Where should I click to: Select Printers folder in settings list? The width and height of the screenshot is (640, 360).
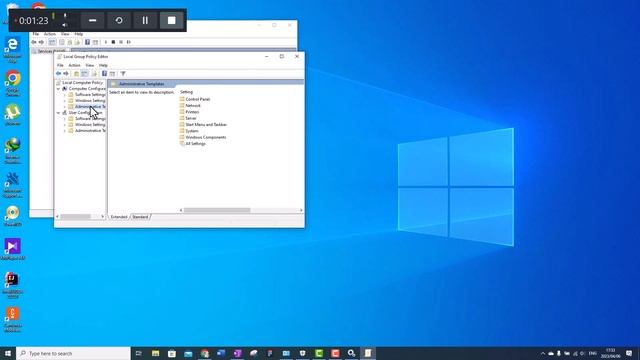click(190, 112)
